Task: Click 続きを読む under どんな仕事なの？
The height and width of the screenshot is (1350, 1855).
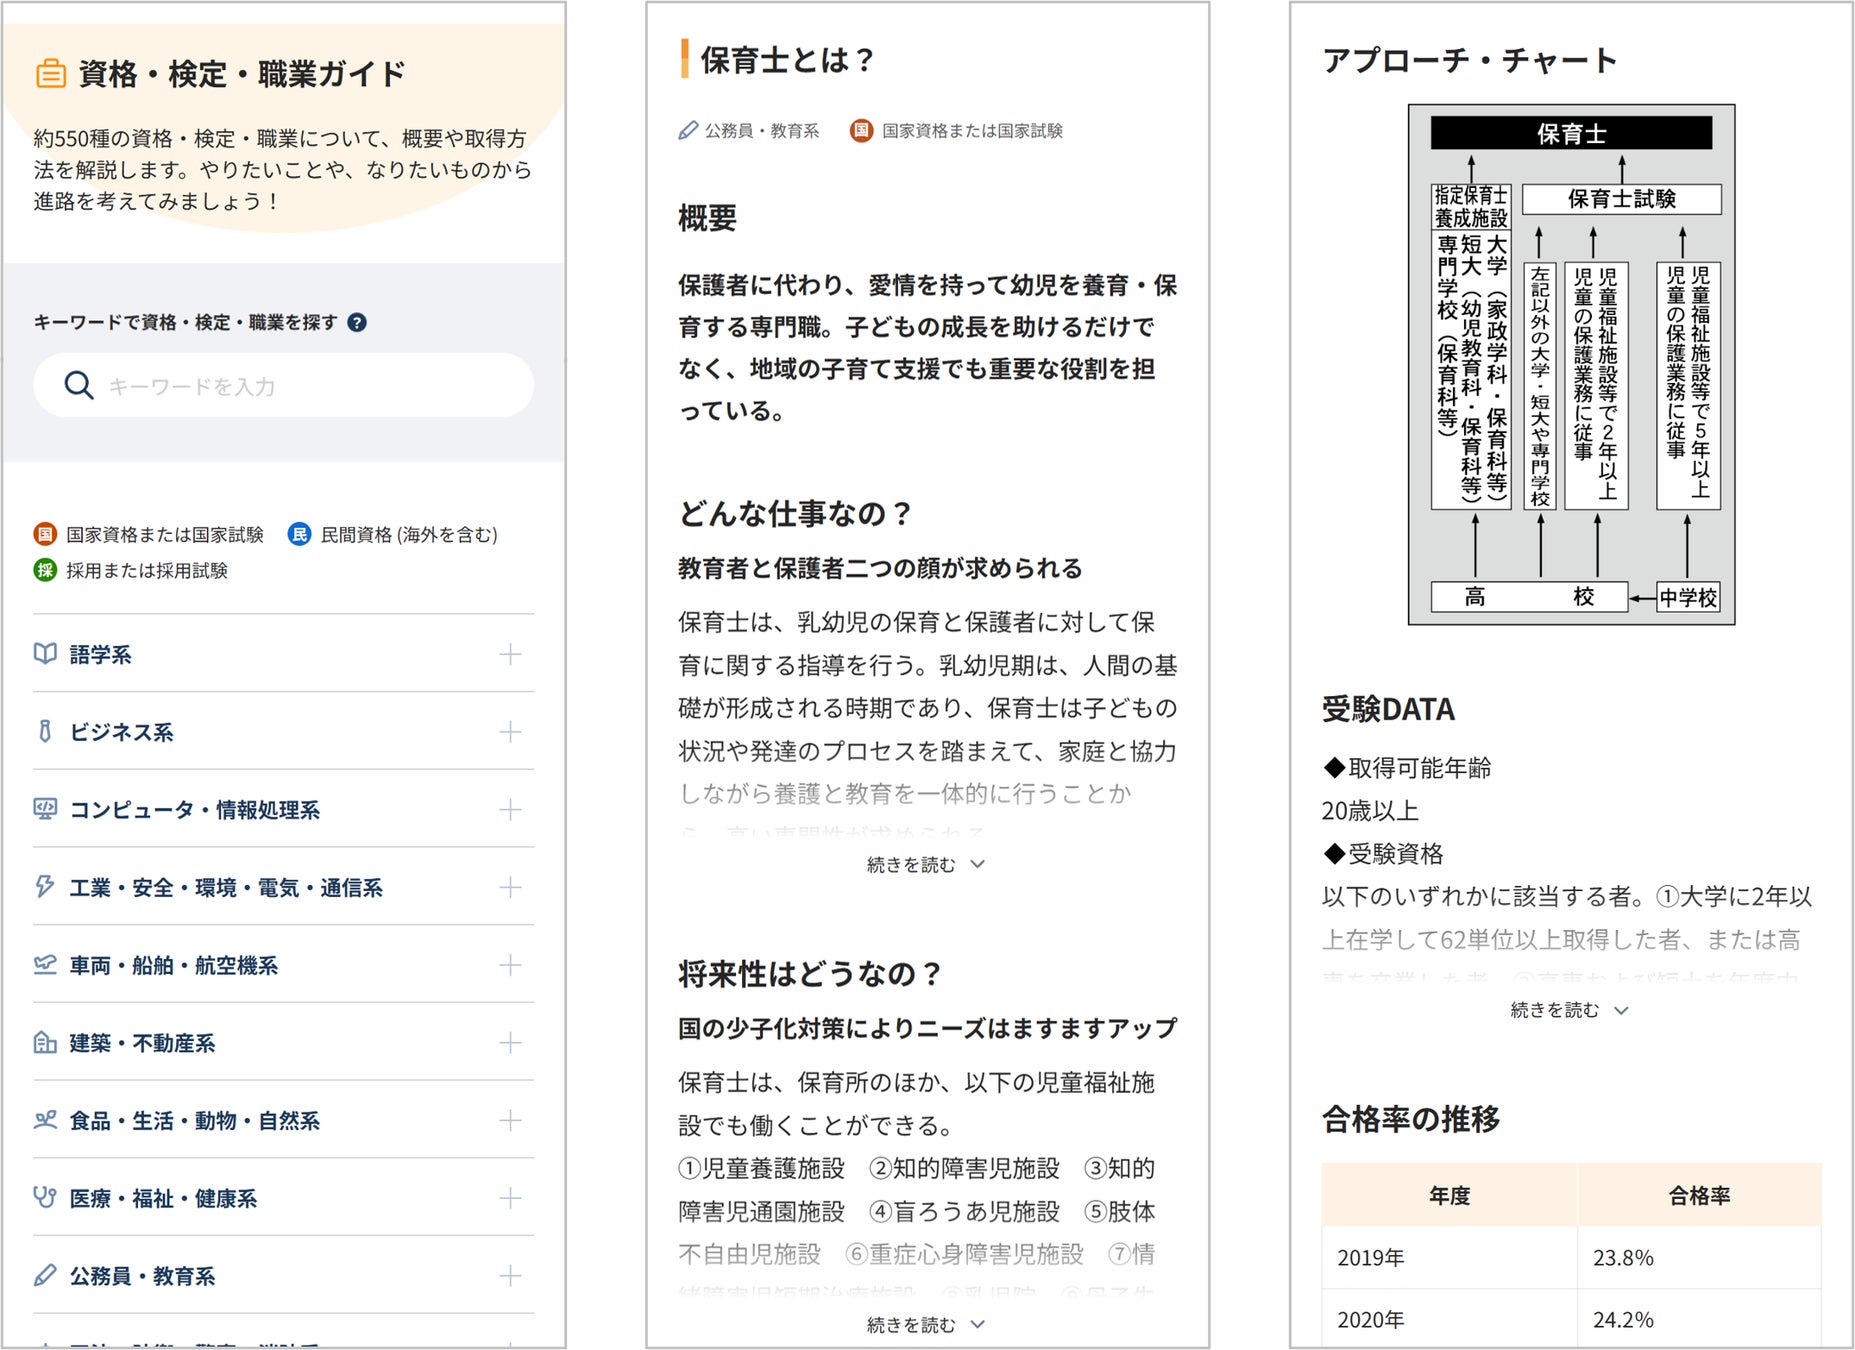Action: pyautogui.click(x=911, y=864)
